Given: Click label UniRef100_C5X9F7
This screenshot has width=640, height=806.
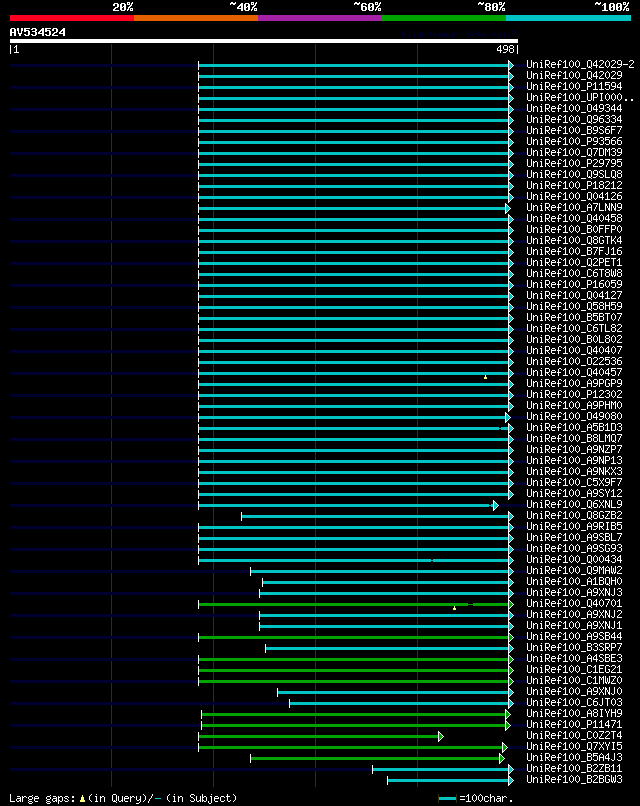Looking at the screenshot, I should [x=574, y=482].
